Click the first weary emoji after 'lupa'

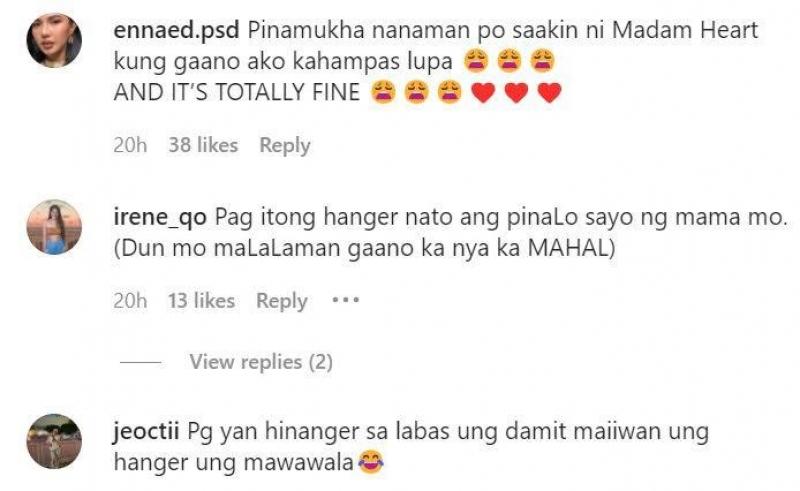476,61
